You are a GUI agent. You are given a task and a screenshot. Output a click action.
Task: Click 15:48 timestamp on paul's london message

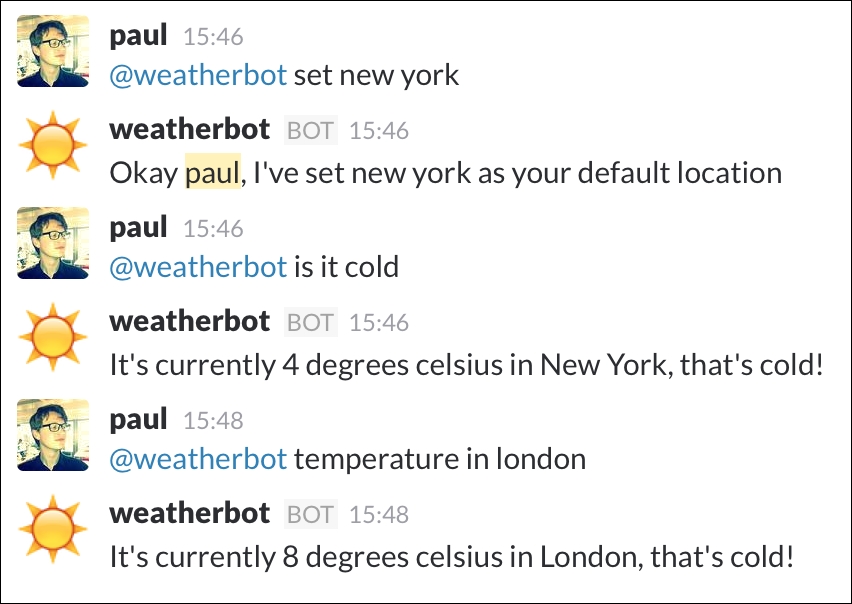click(213, 420)
